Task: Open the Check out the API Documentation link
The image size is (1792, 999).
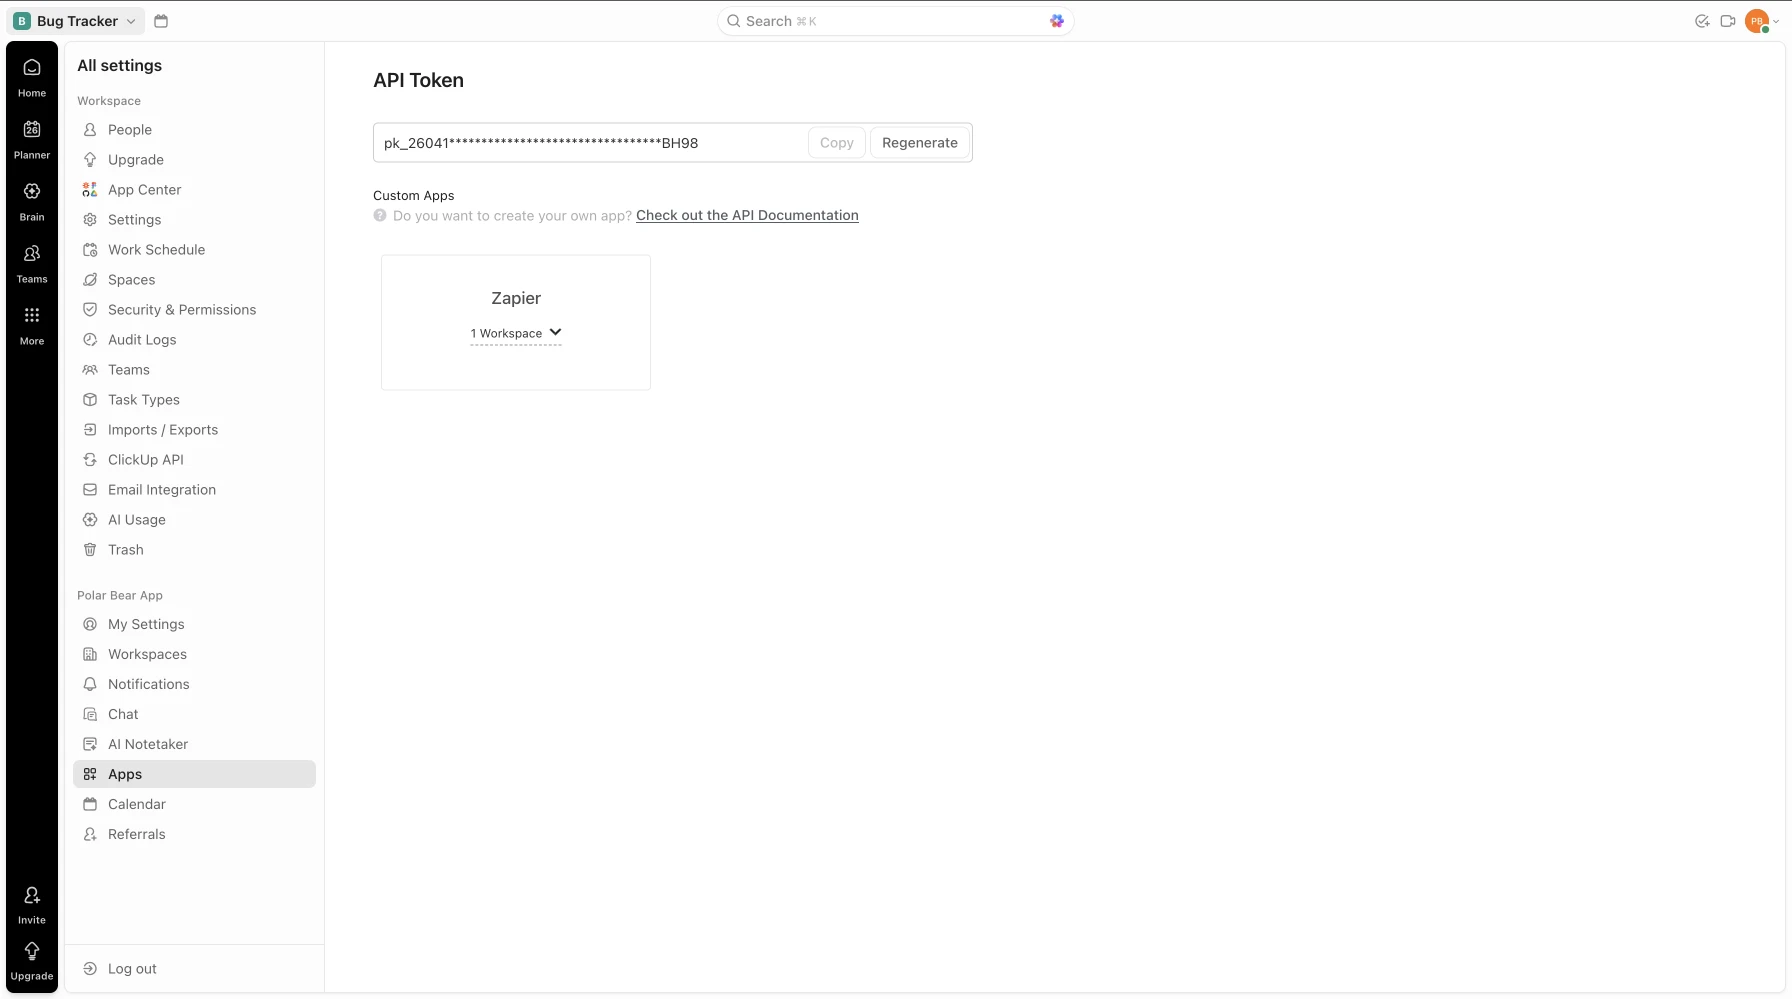Action: point(747,215)
